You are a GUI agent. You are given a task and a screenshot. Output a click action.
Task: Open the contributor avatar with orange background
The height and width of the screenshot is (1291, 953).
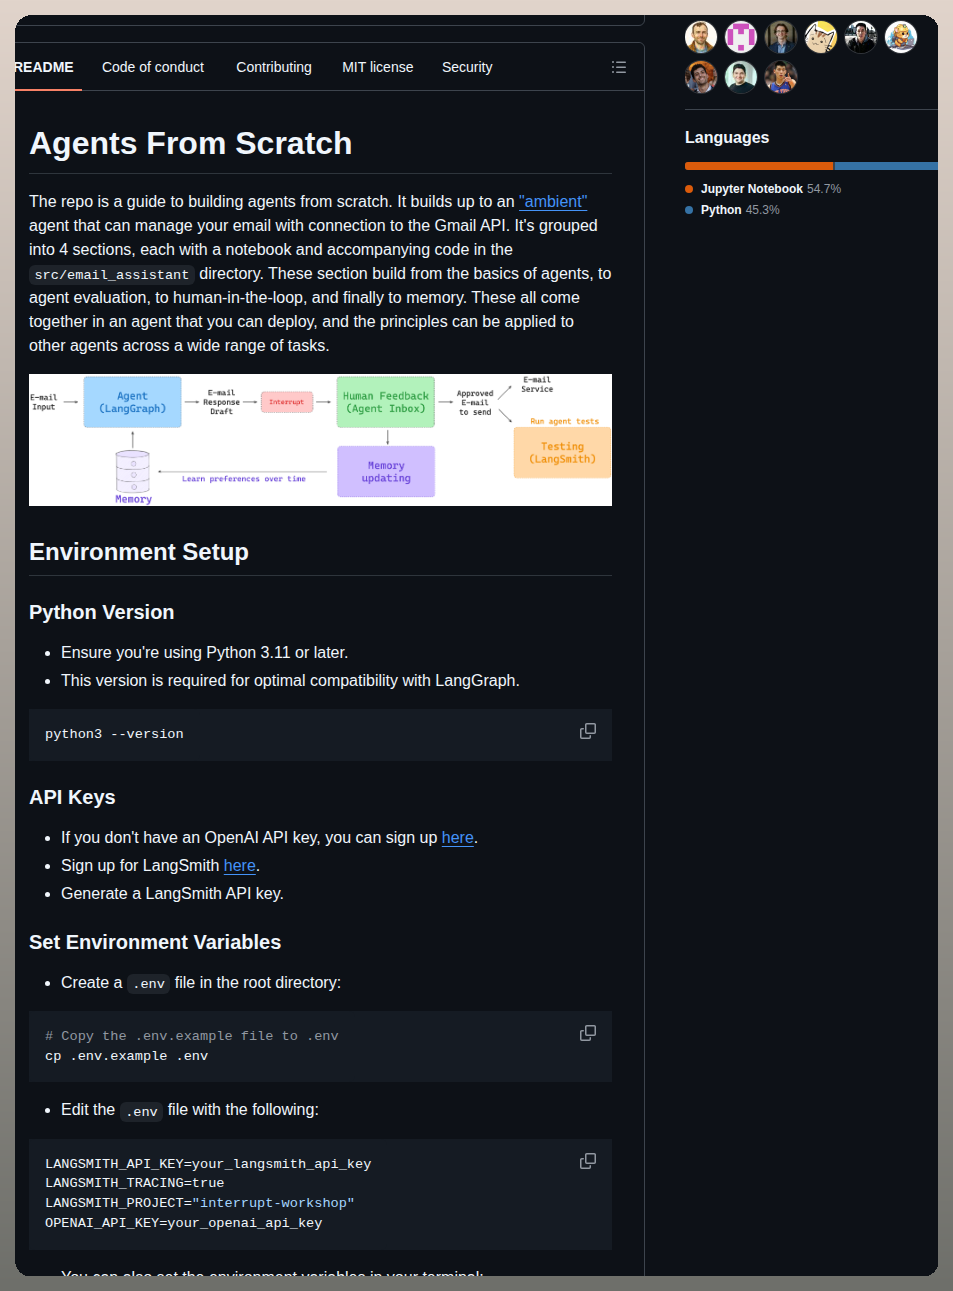pyautogui.click(x=701, y=77)
